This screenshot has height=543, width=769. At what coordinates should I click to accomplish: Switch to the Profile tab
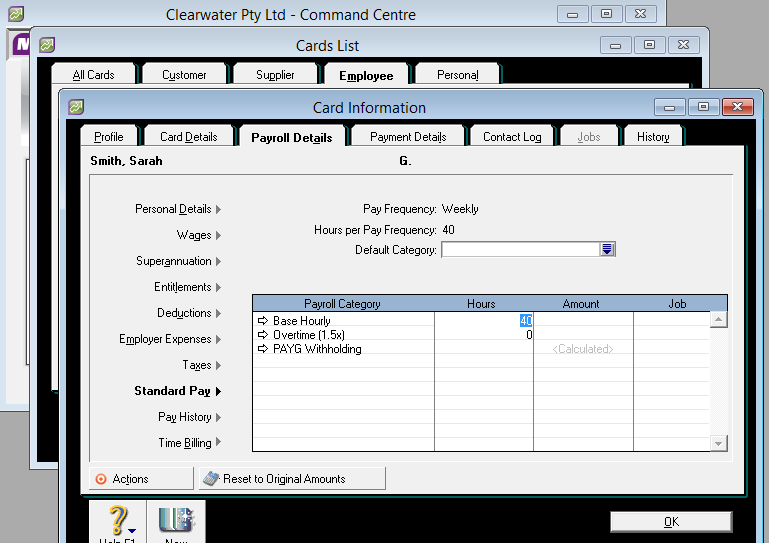point(109,137)
